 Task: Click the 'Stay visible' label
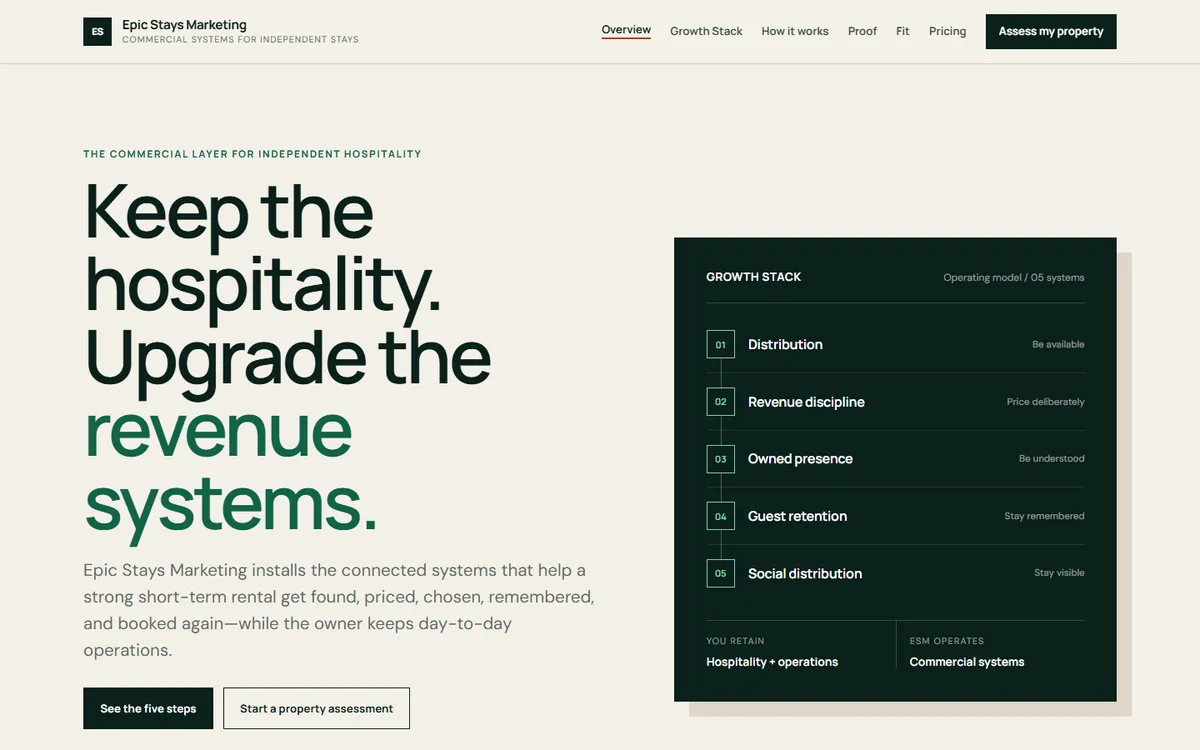point(1059,573)
